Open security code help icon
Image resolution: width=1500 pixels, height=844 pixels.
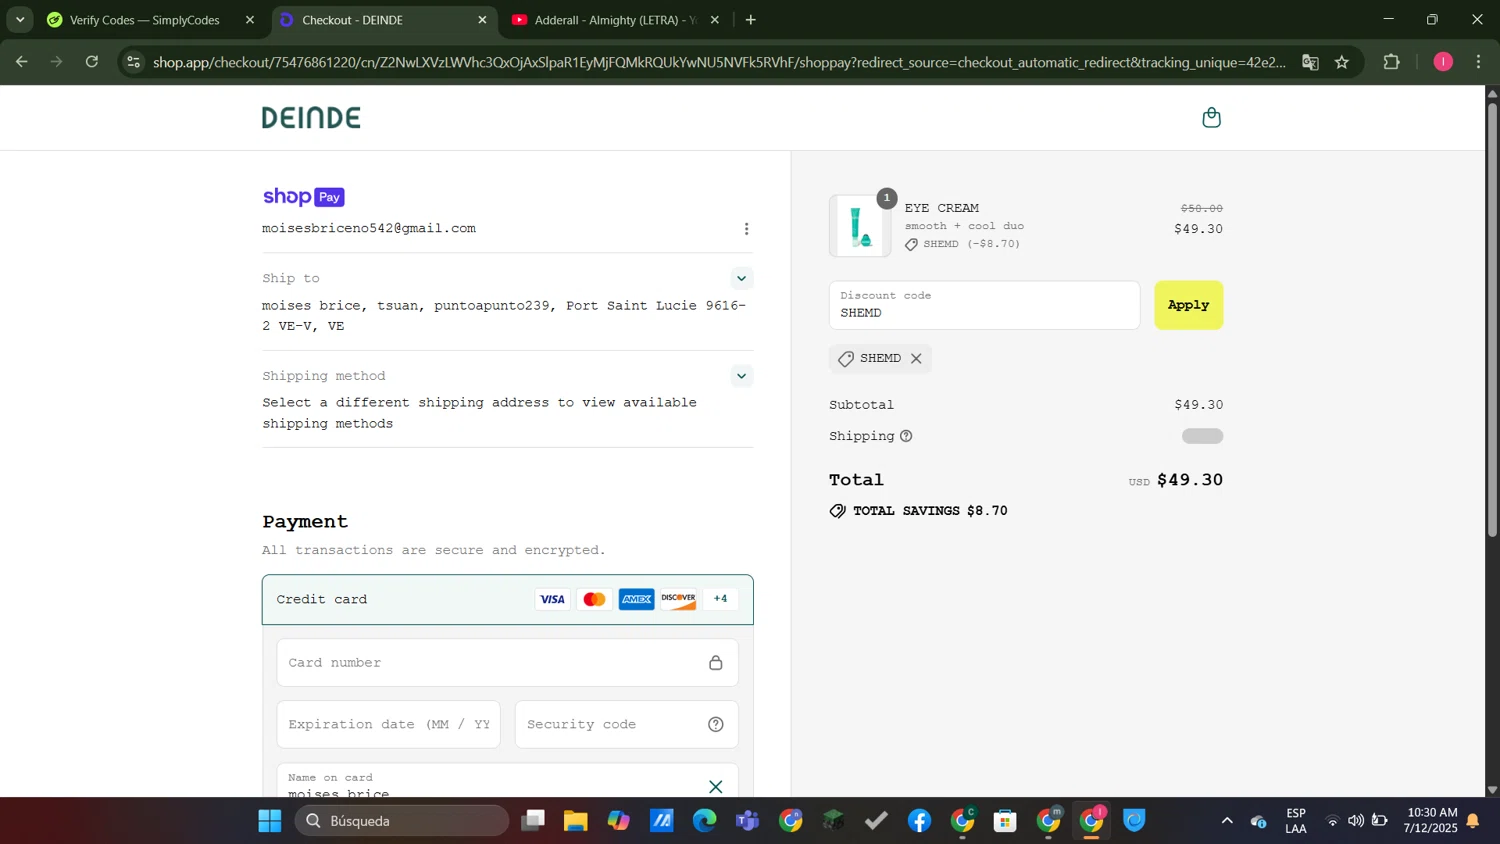click(x=716, y=725)
